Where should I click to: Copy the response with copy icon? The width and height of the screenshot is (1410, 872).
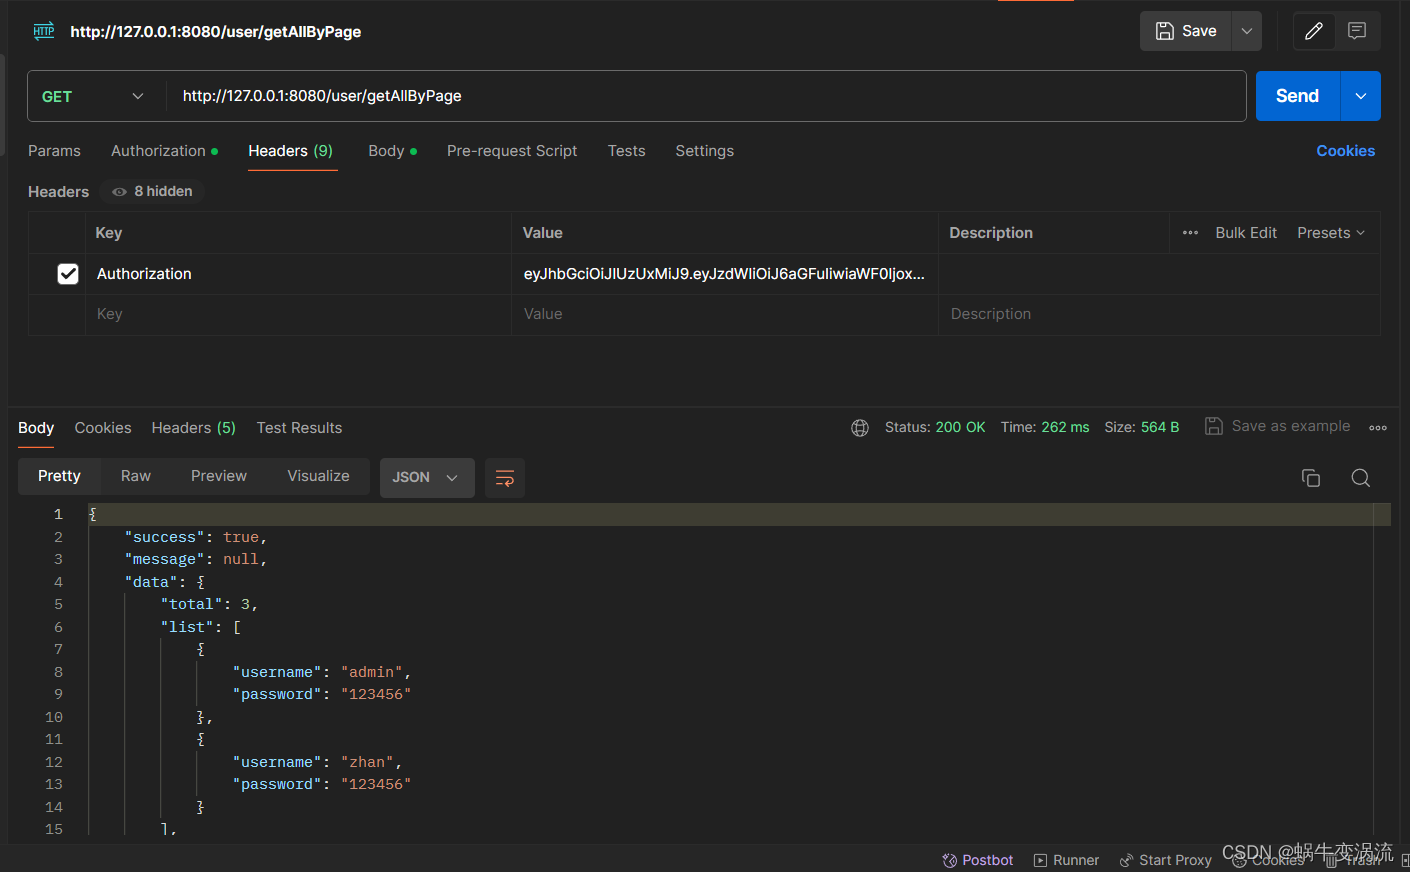(x=1311, y=478)
